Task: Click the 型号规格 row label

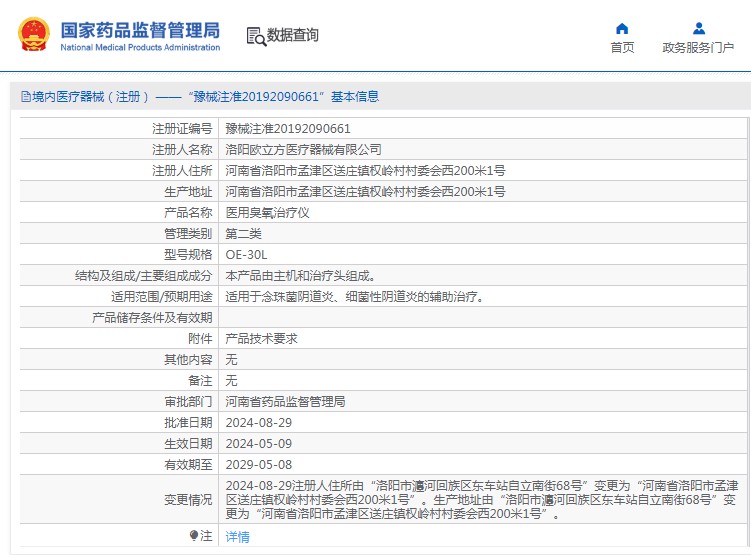Action: 188,255
